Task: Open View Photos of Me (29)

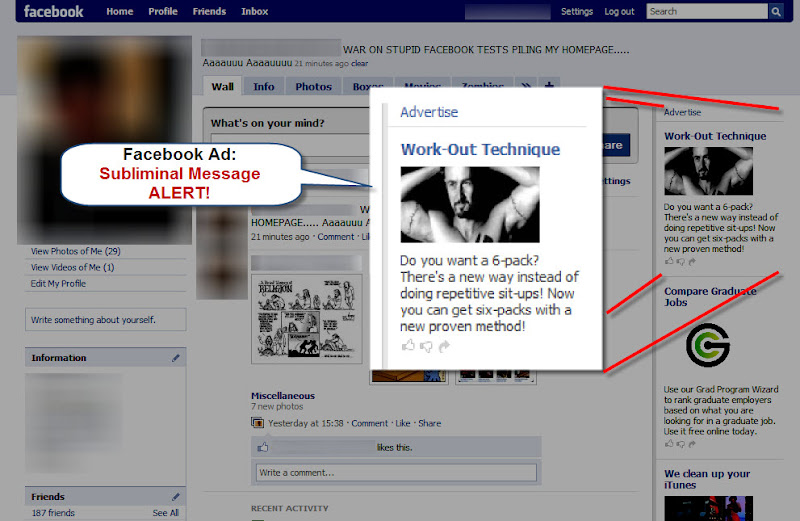Action: coord(76,251)
